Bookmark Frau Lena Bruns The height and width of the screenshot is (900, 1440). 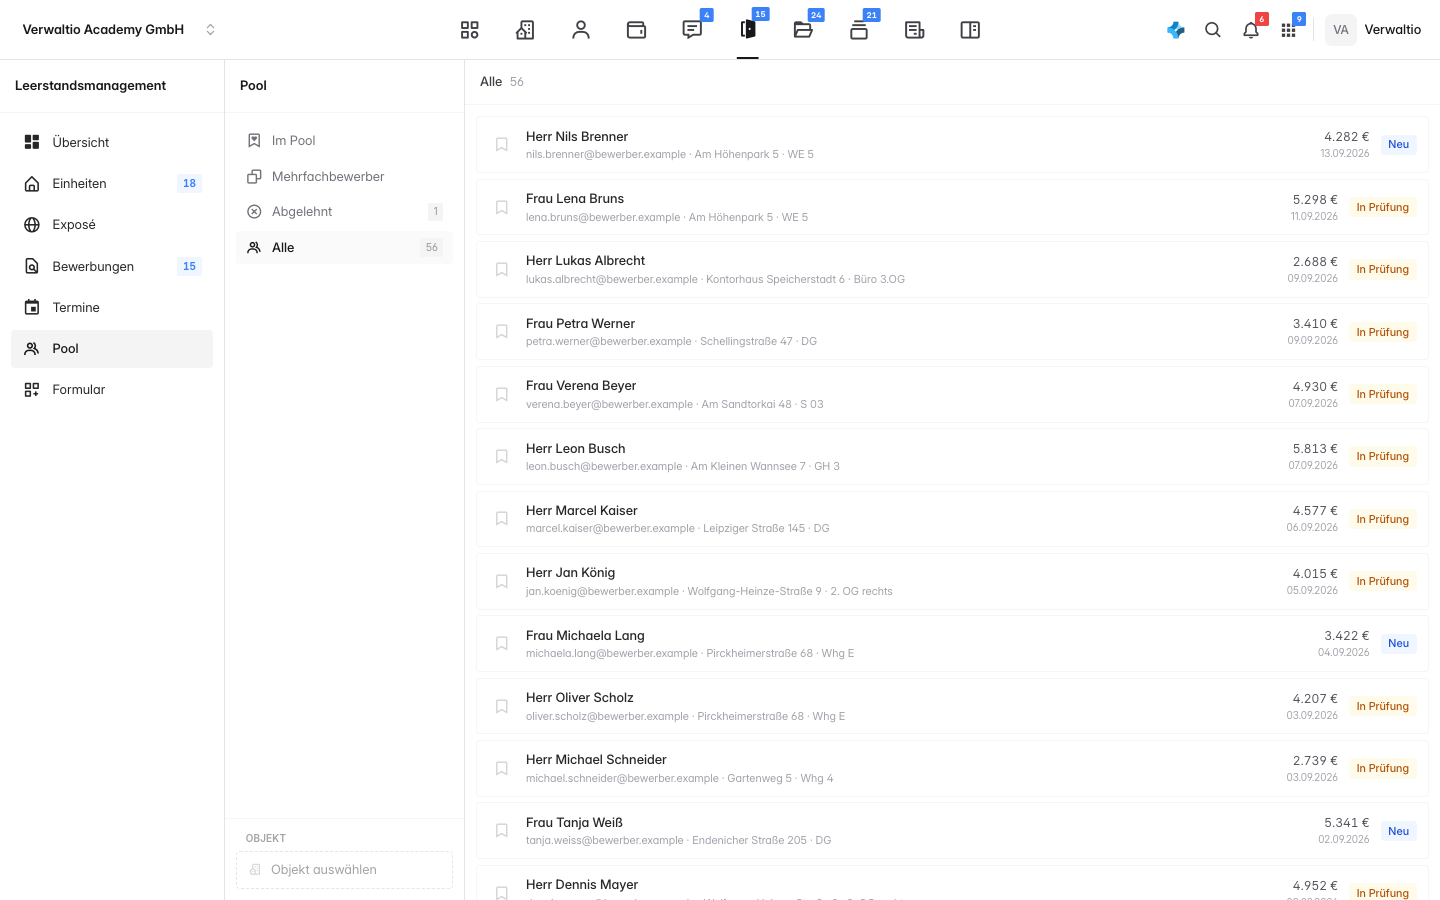coord(502,207)
